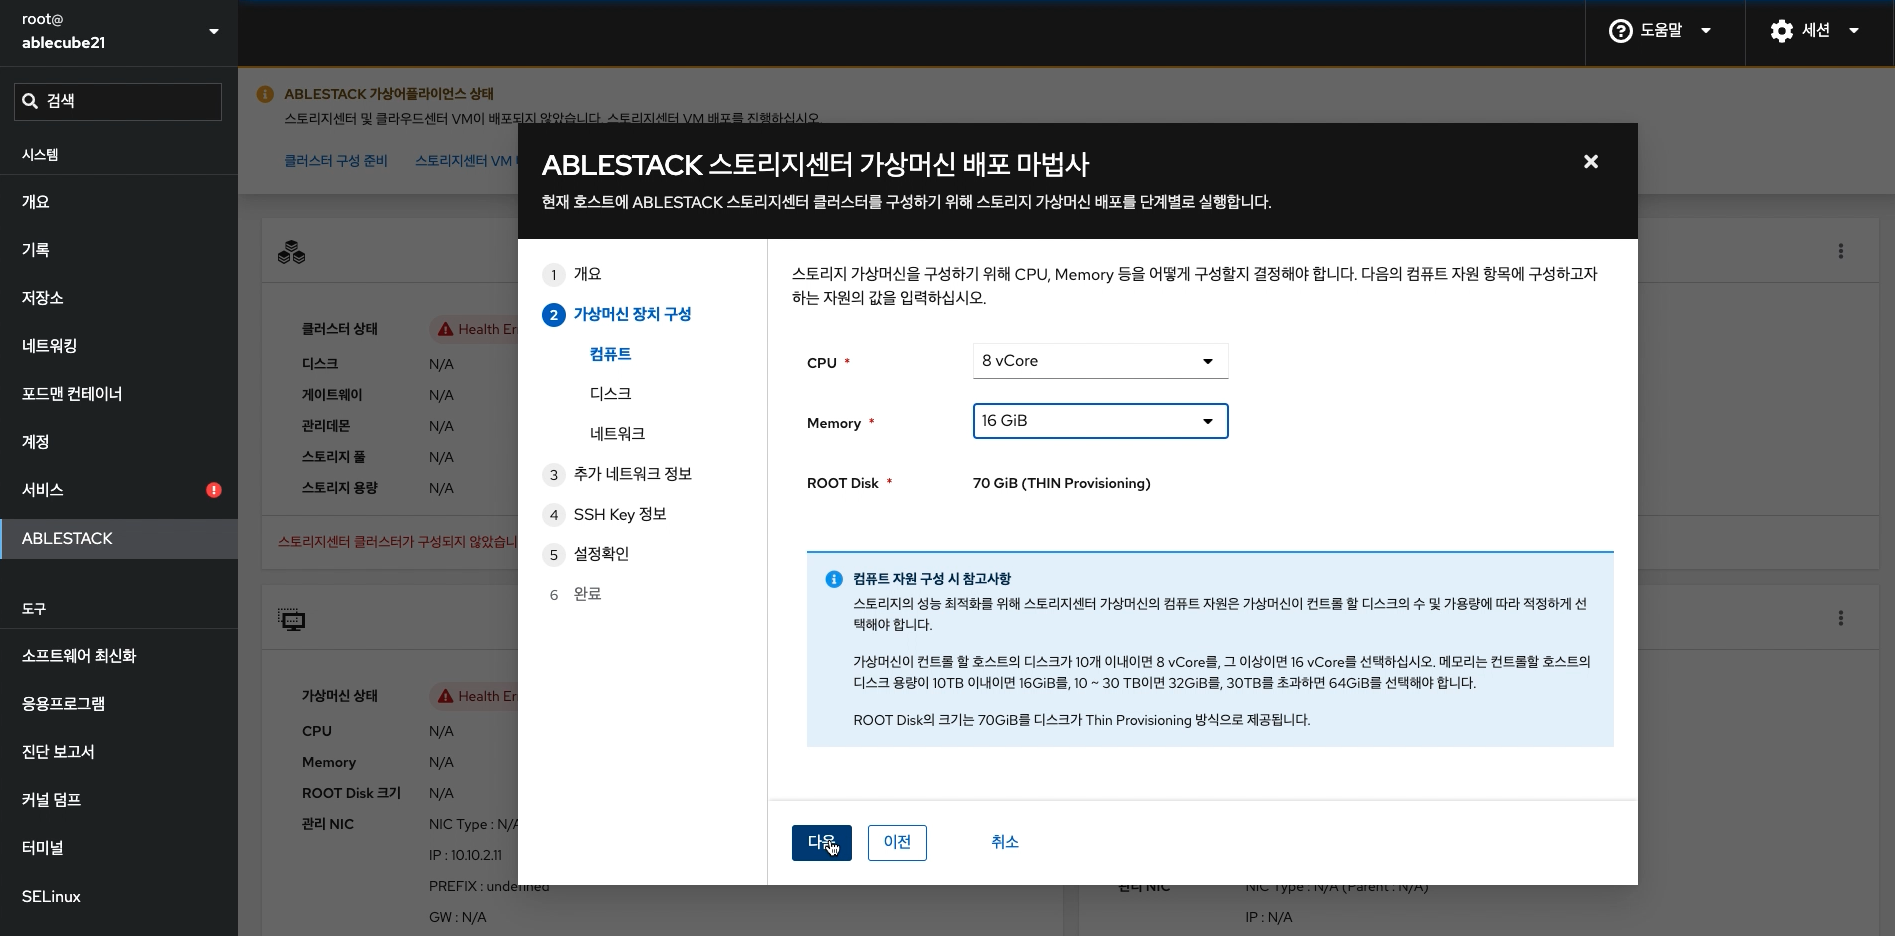Click inside the 검색 search field

(117, 101)
